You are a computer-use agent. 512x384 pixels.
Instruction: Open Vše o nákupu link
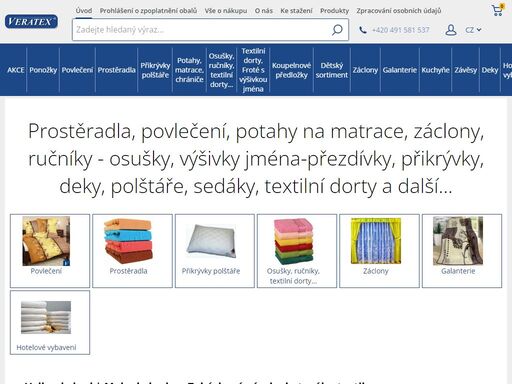click(x=226, y=11)
